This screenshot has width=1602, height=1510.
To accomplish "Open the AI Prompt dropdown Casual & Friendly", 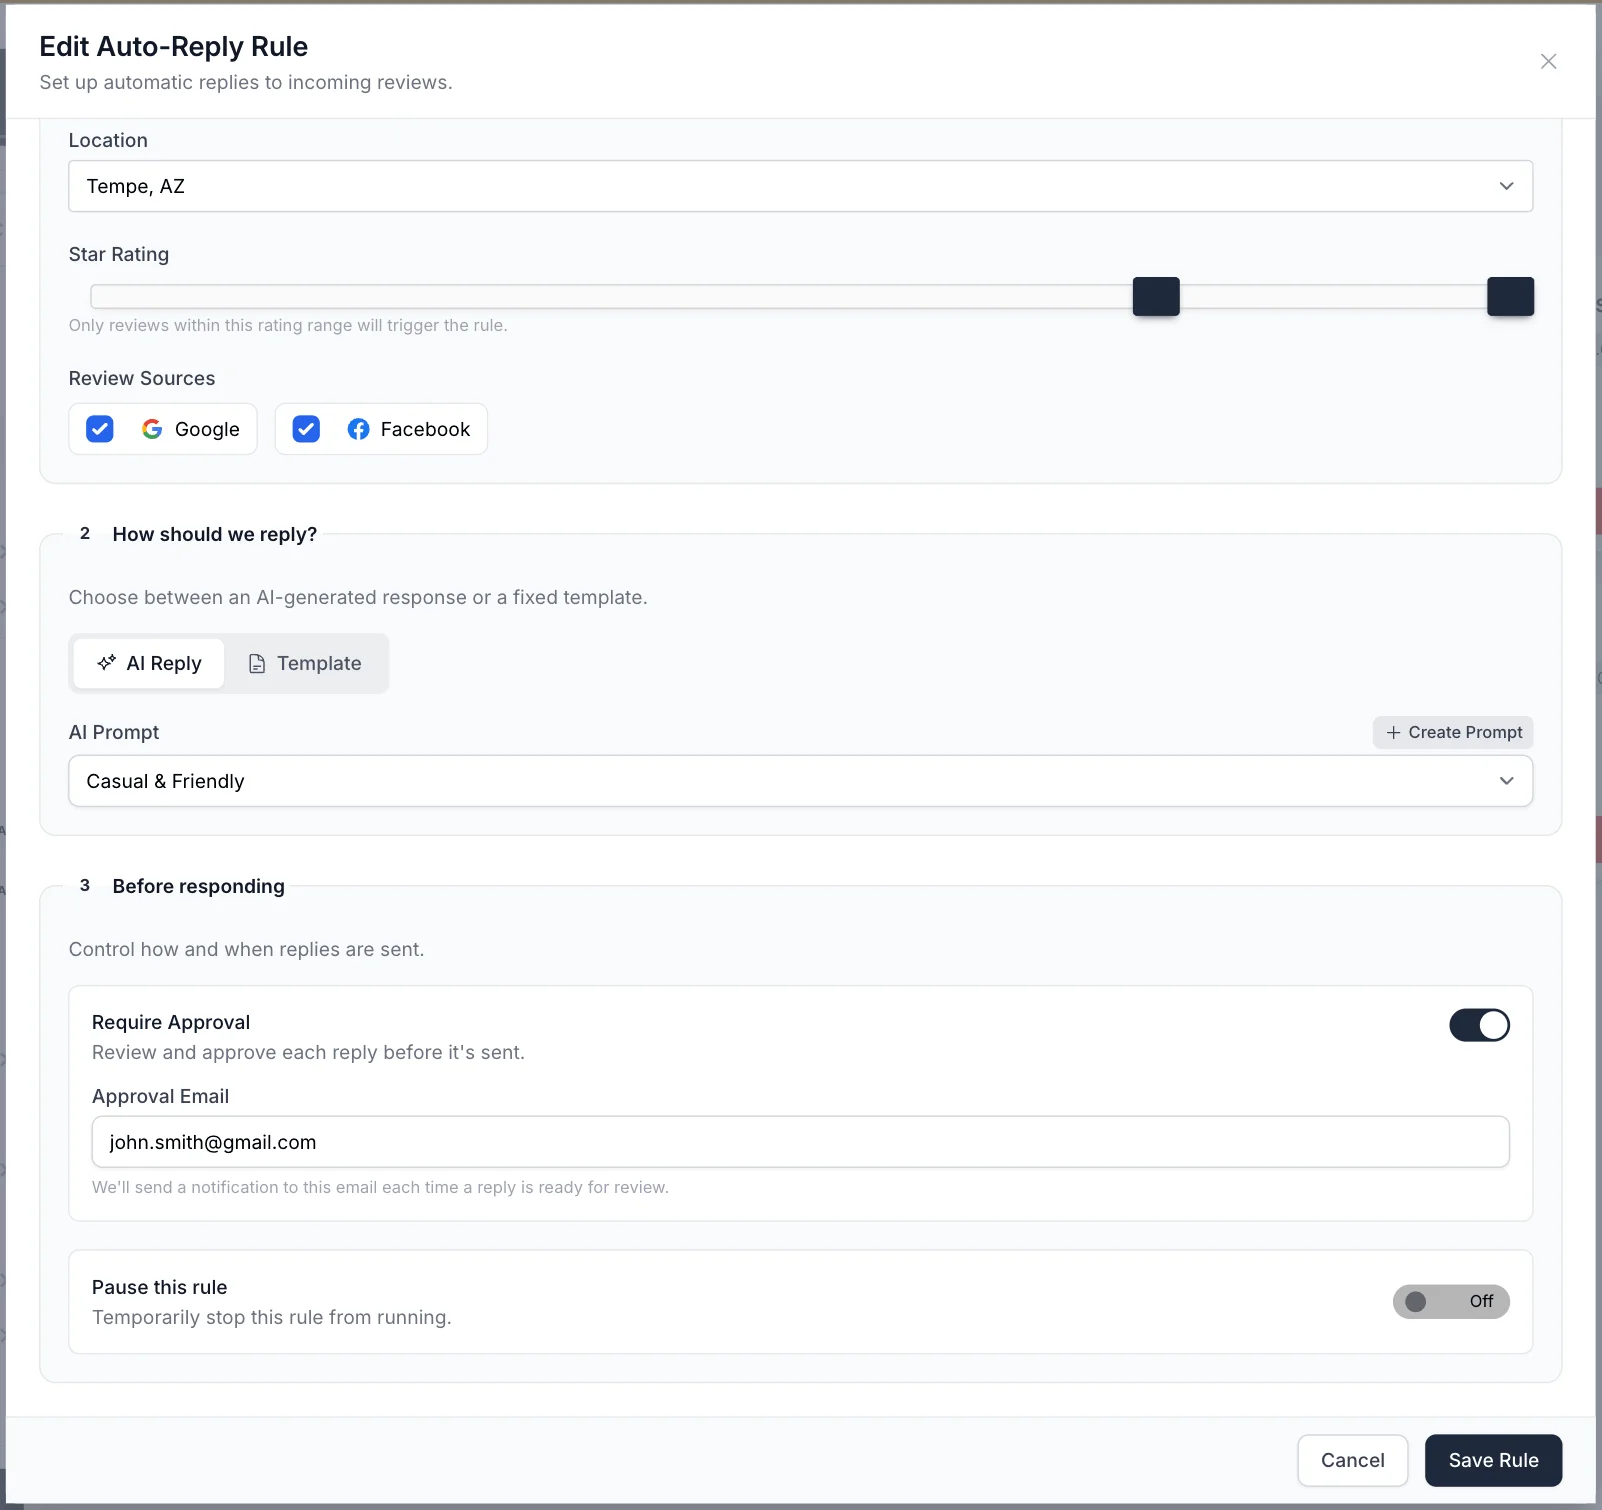I will [800, 781].
